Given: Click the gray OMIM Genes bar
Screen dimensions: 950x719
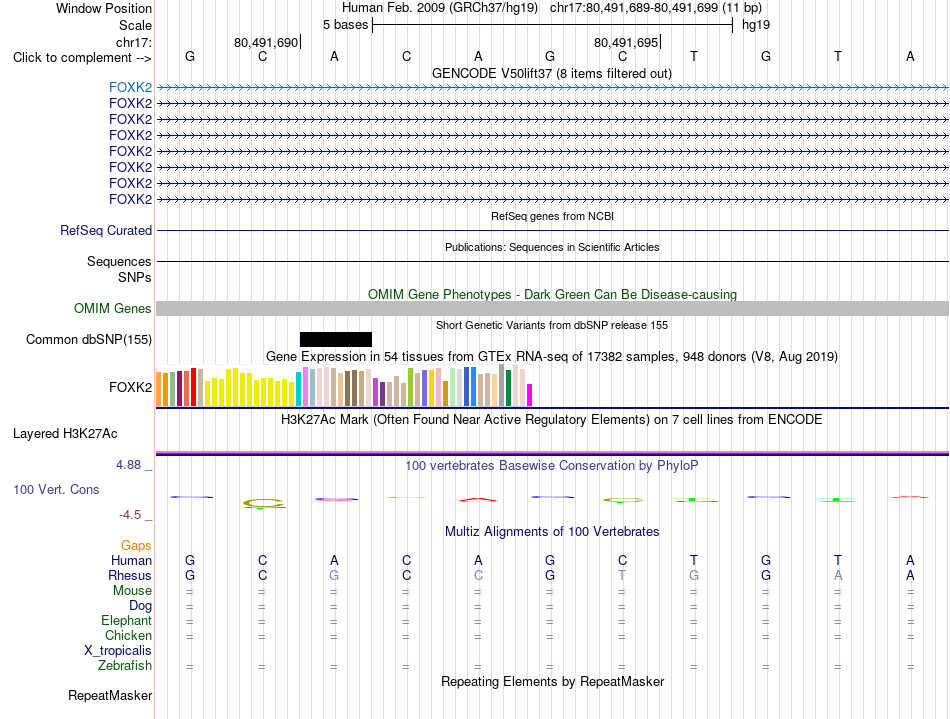Looking at the screenshot, I should point(552,308).
